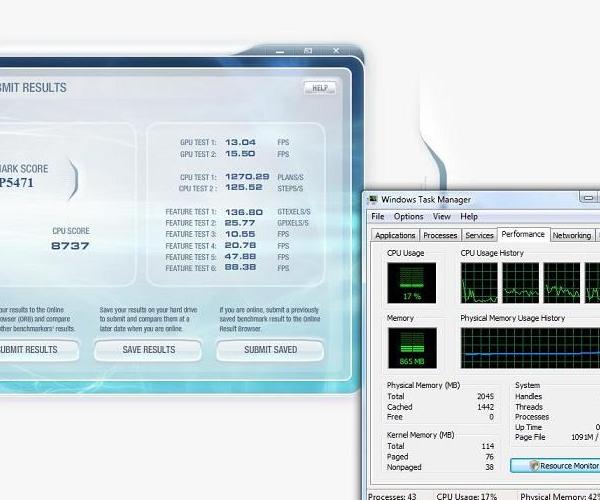Image resolution: width=600 pixels, height=500 pixels.
Task: Minimize the Windows Task Manager window
Action: pos(589,197)
